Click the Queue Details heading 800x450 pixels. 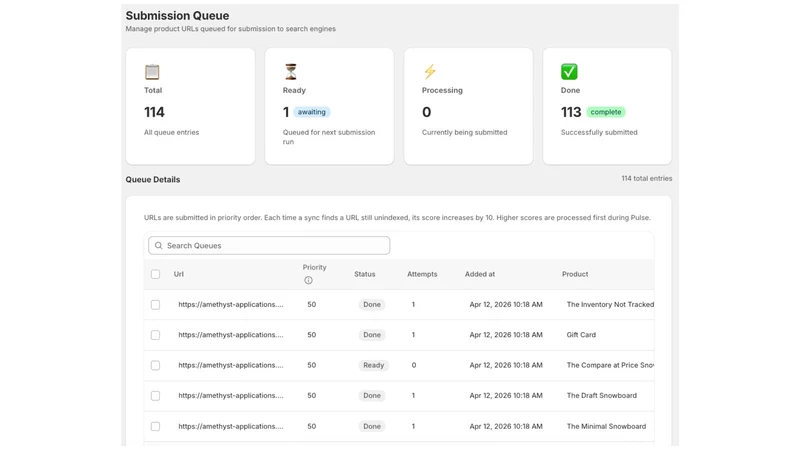[153, 180]
